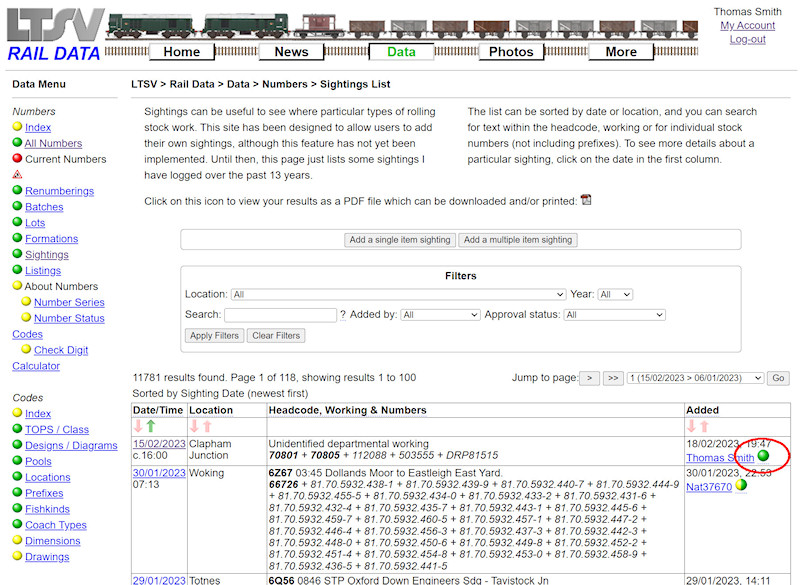
Task: Click the green ascending sort arrow under Date/Time
Action: [150, 427]
